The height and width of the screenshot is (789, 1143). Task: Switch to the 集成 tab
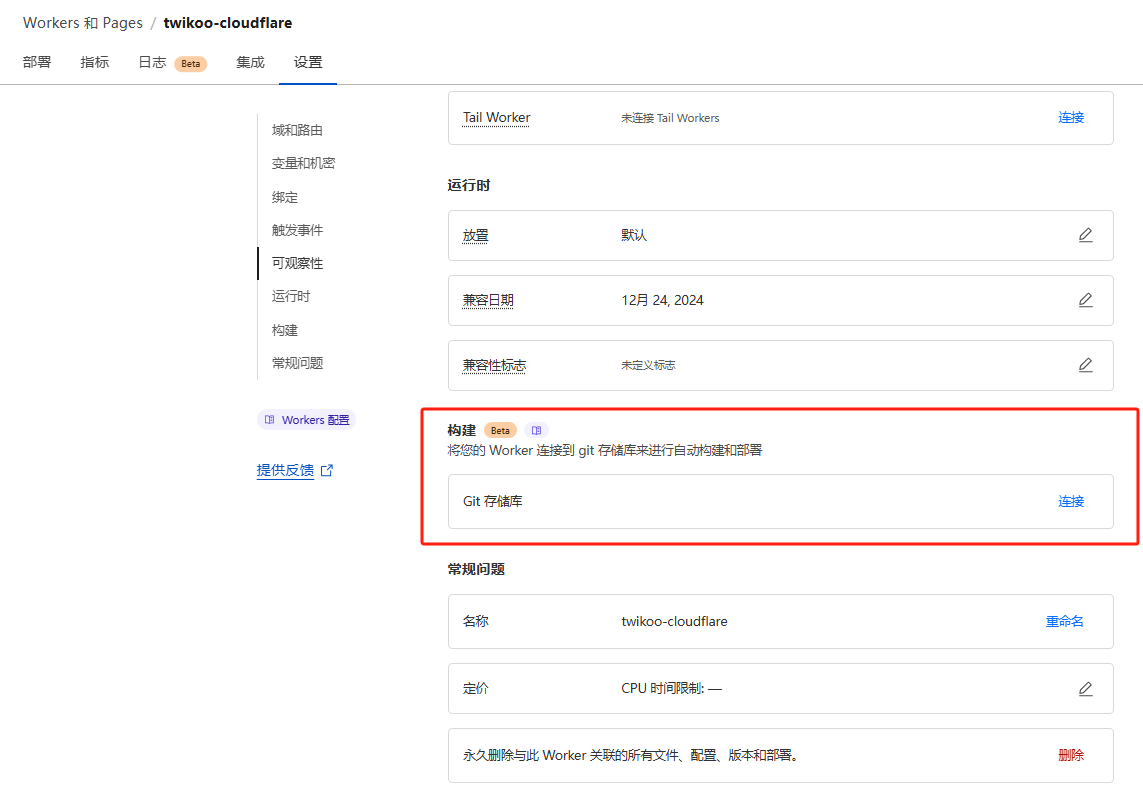pyautogui.click(x=249, y=62)
